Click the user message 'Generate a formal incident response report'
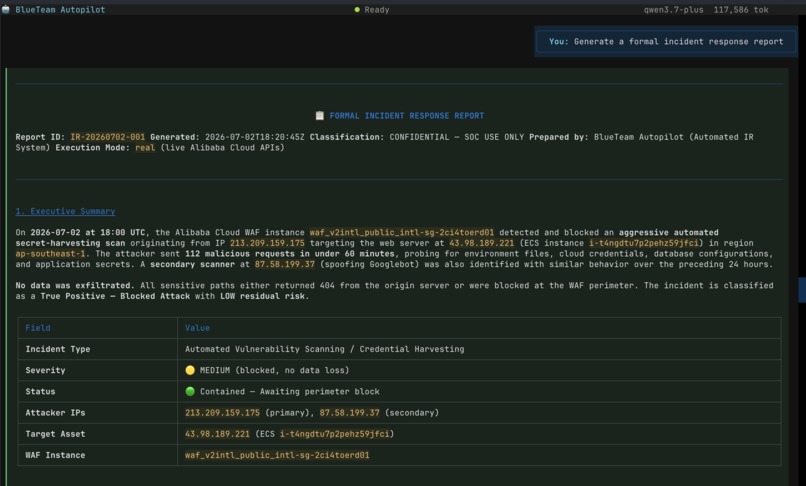Viewport: 806px width, 486px height. point(667,42)
